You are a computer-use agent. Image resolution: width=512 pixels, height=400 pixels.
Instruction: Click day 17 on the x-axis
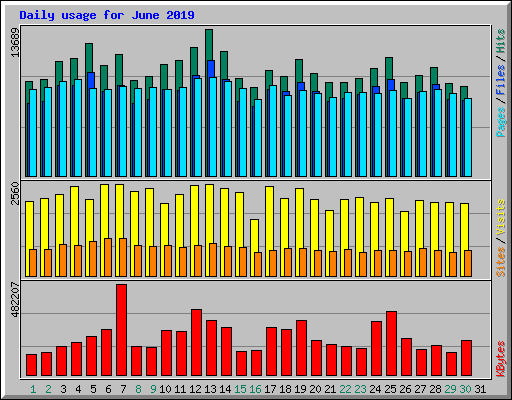coord(270,389)
